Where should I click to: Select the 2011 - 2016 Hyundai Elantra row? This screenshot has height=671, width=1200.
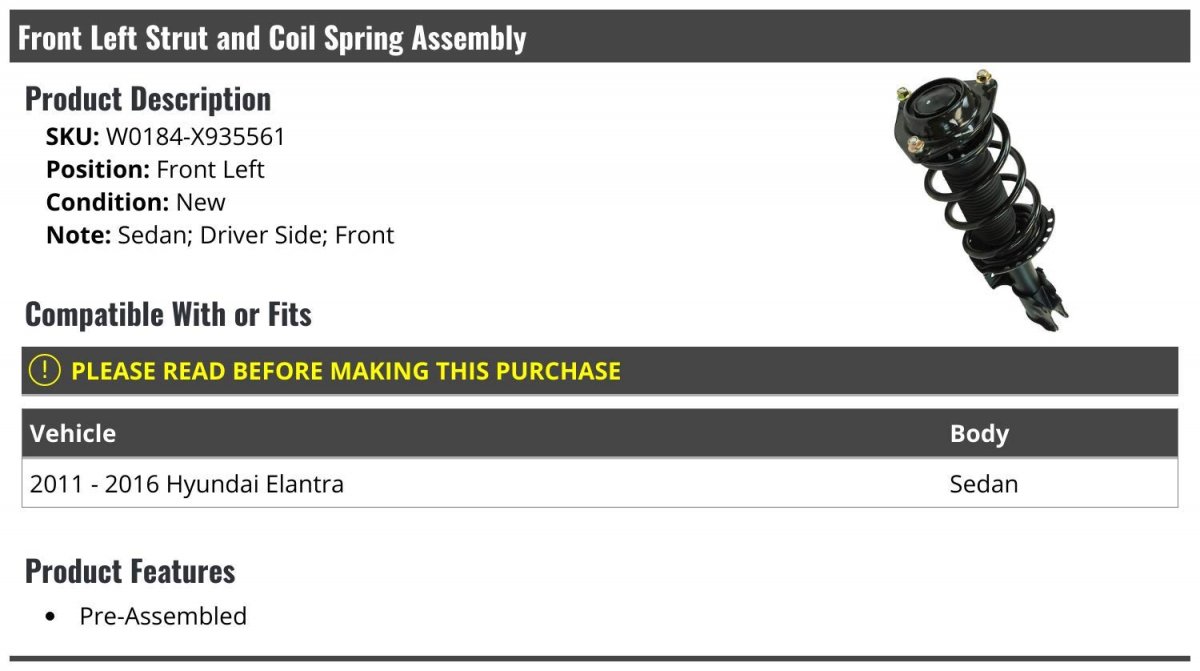click(x=600, y=483)
